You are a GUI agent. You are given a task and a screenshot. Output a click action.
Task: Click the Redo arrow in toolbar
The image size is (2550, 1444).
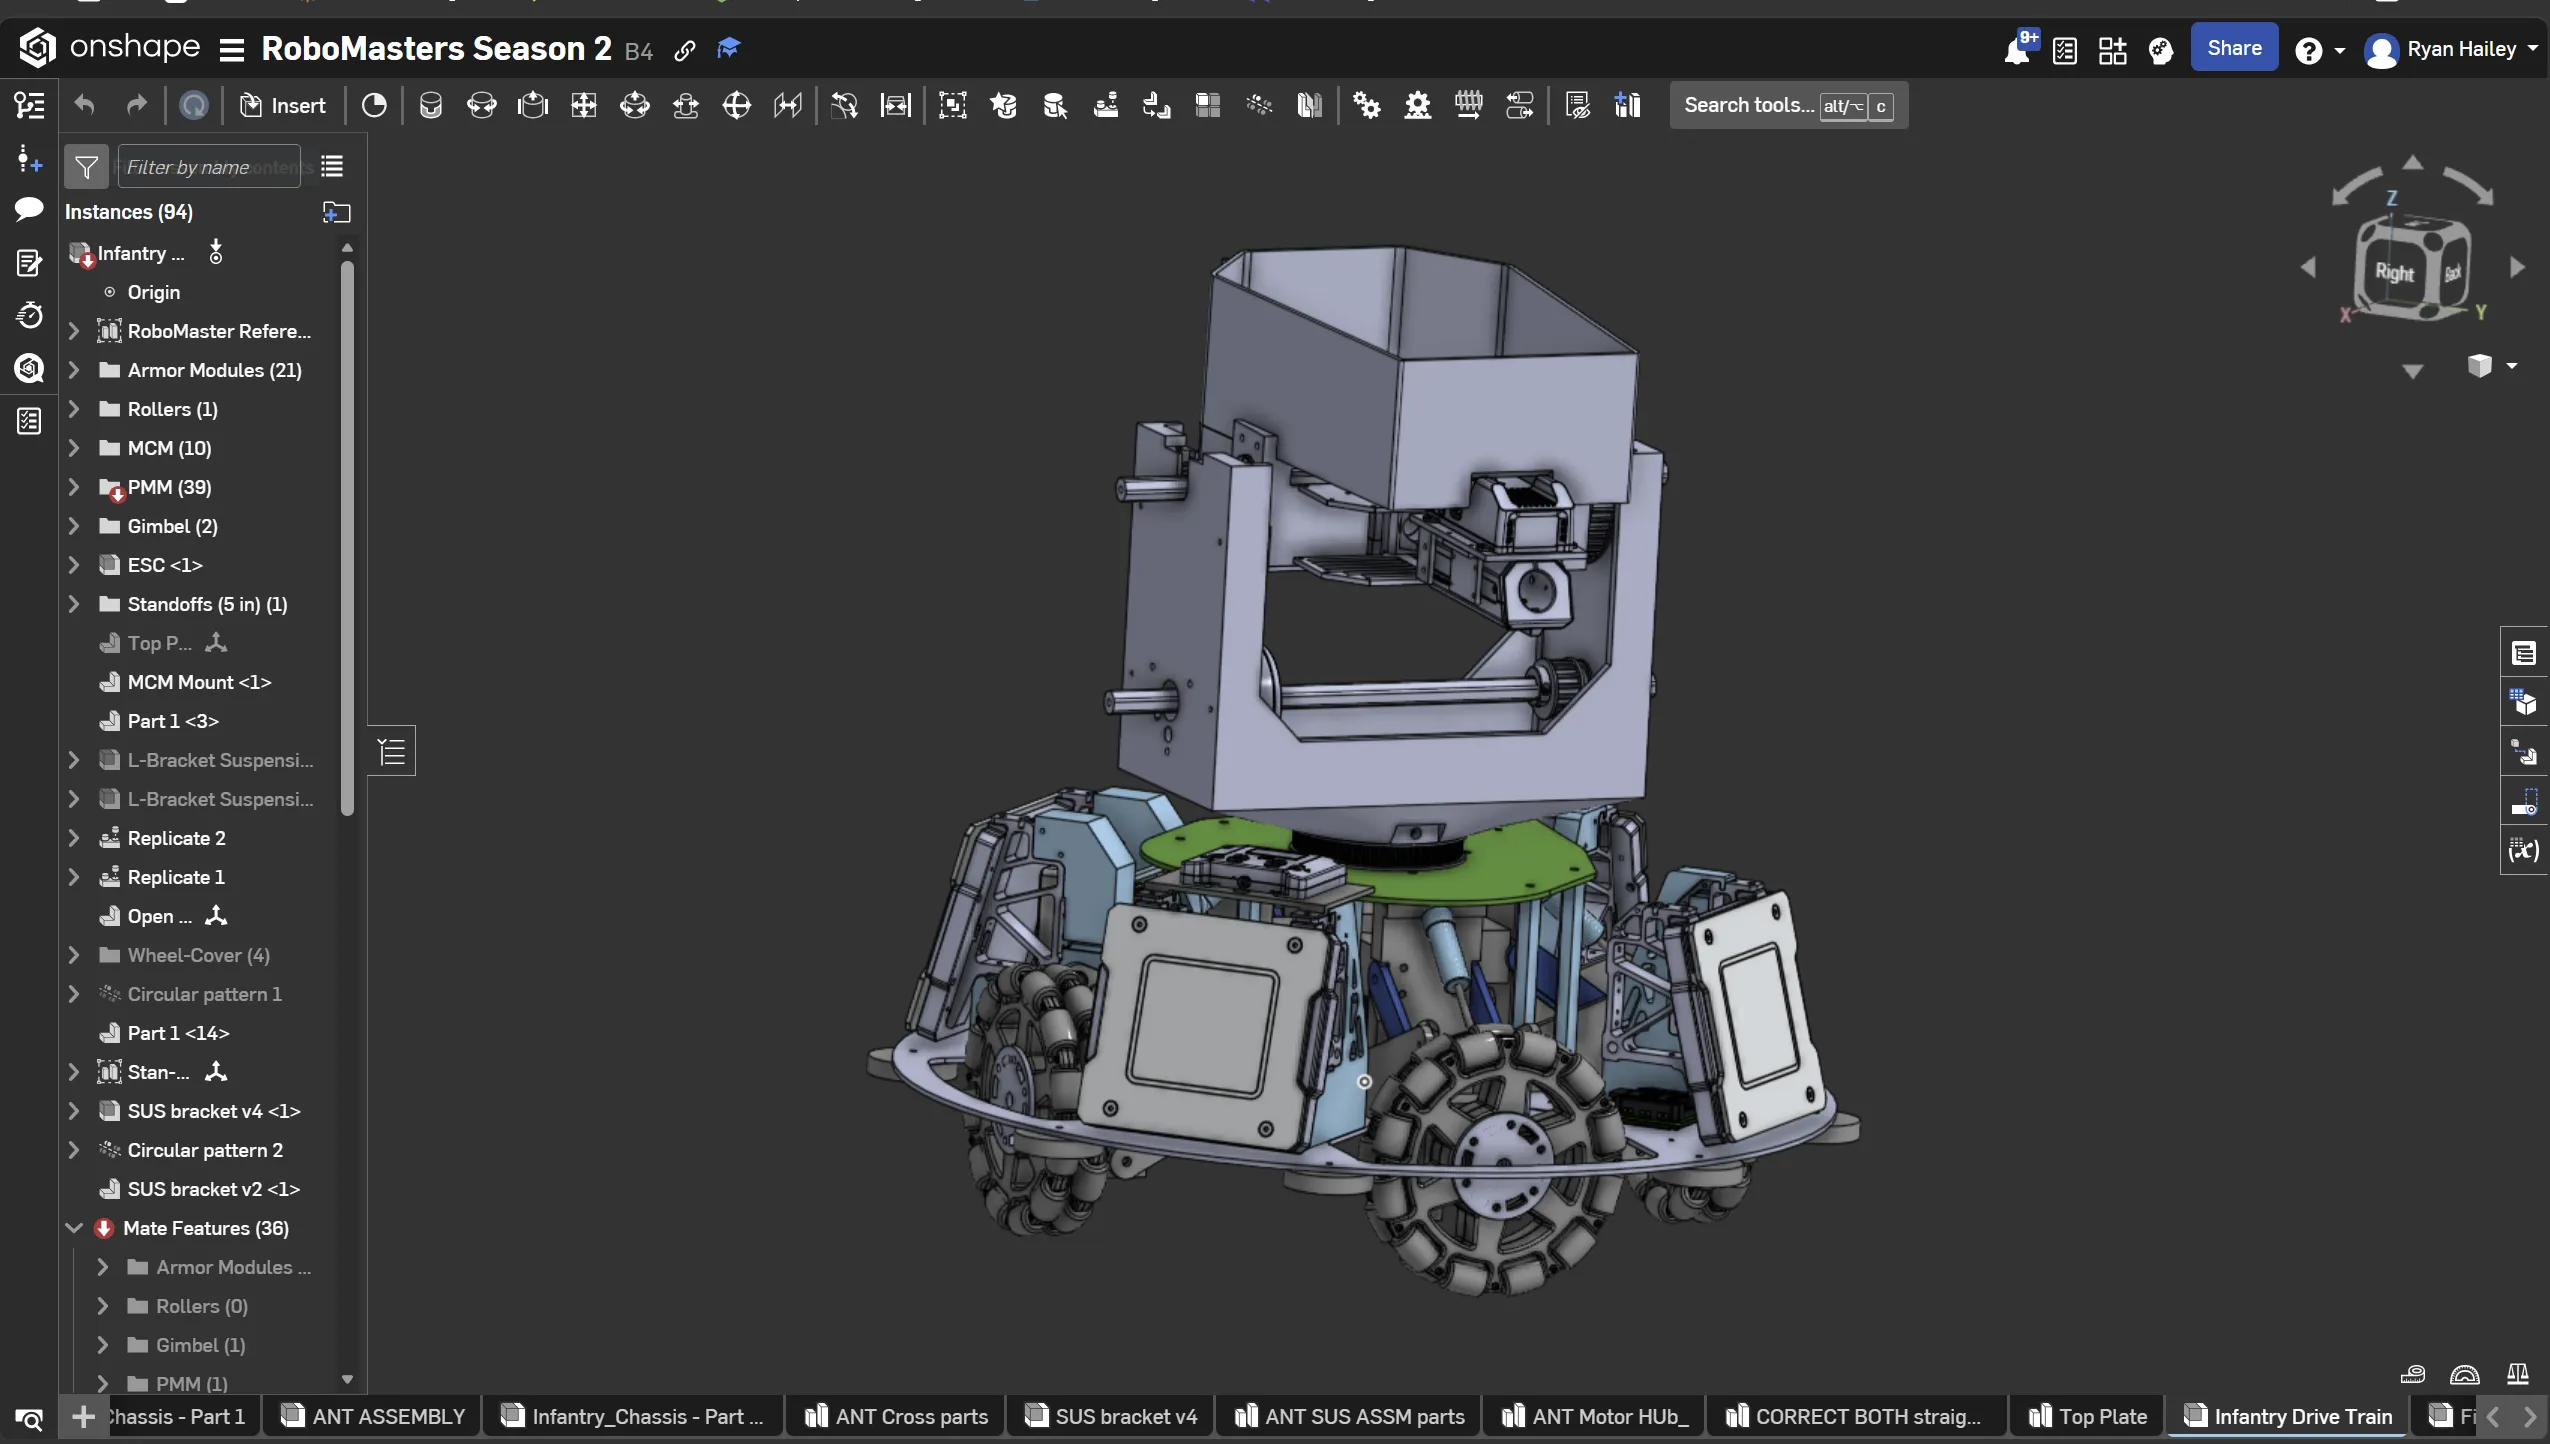click(136, 105)
